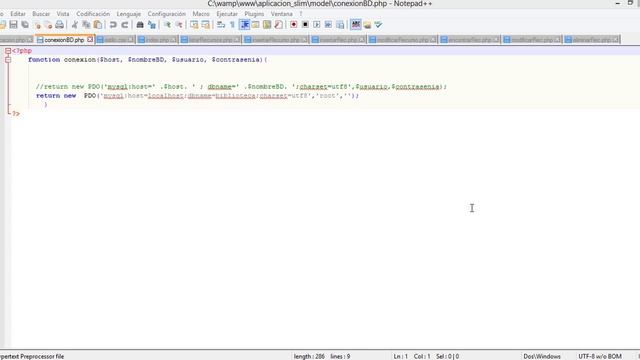Viewport: 640px width, 360px height.
Task: Select the conexionBD.php tab
Action: click(x=64, y=40)
